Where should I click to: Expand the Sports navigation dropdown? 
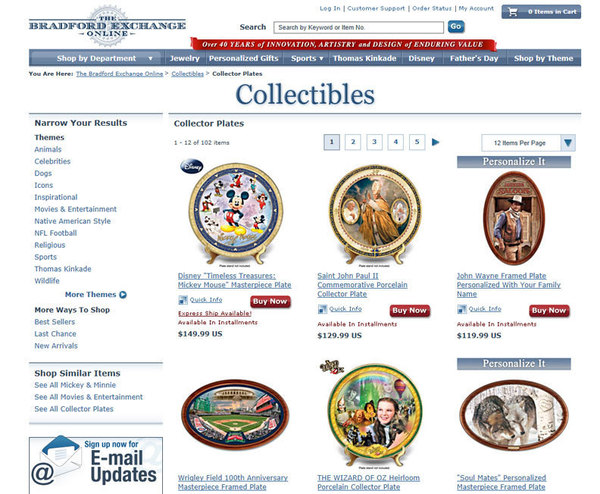[x=307, y=59]
